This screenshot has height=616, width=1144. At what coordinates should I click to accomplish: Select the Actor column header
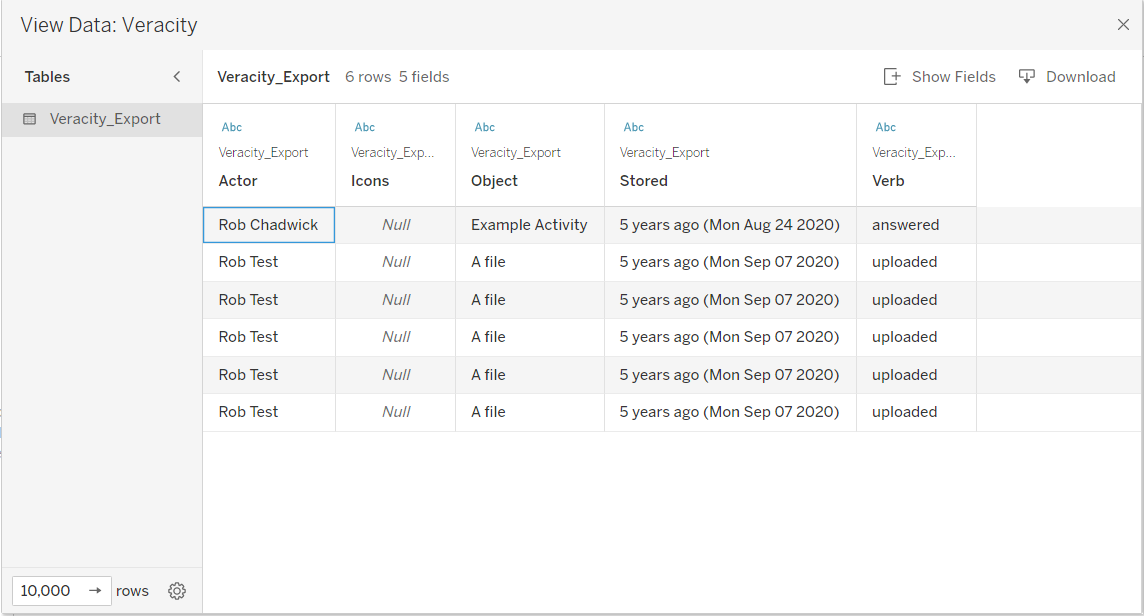(x=238, y=181)
